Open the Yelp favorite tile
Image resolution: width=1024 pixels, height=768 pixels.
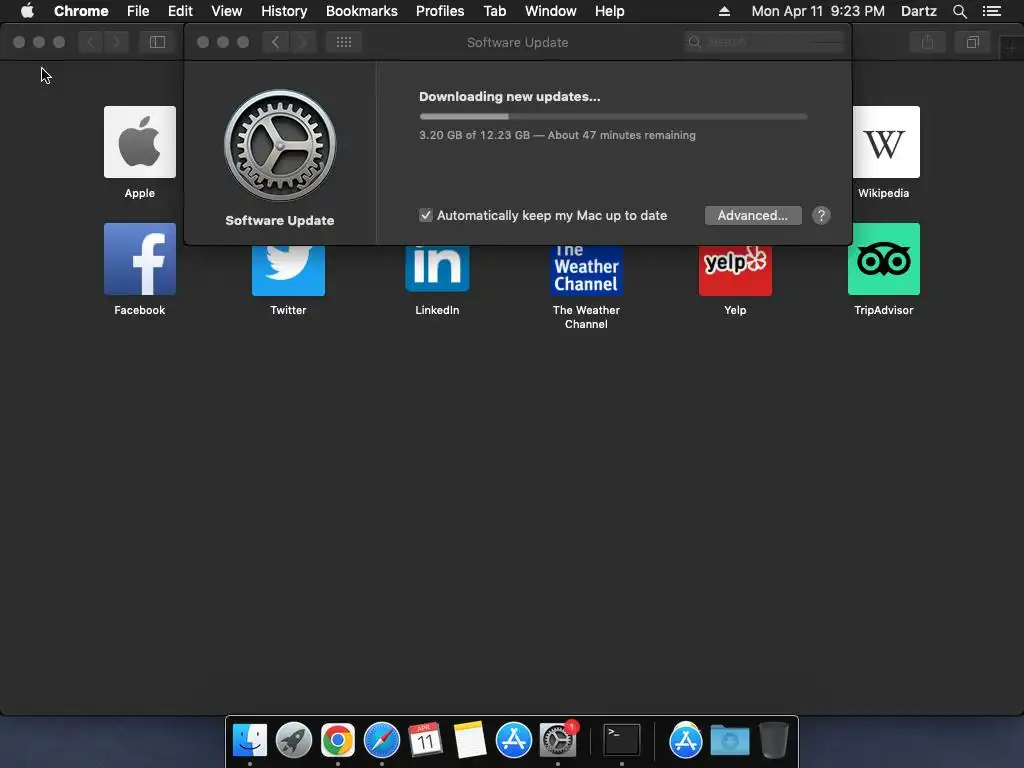pyautogui.click(x=735, y=270)
